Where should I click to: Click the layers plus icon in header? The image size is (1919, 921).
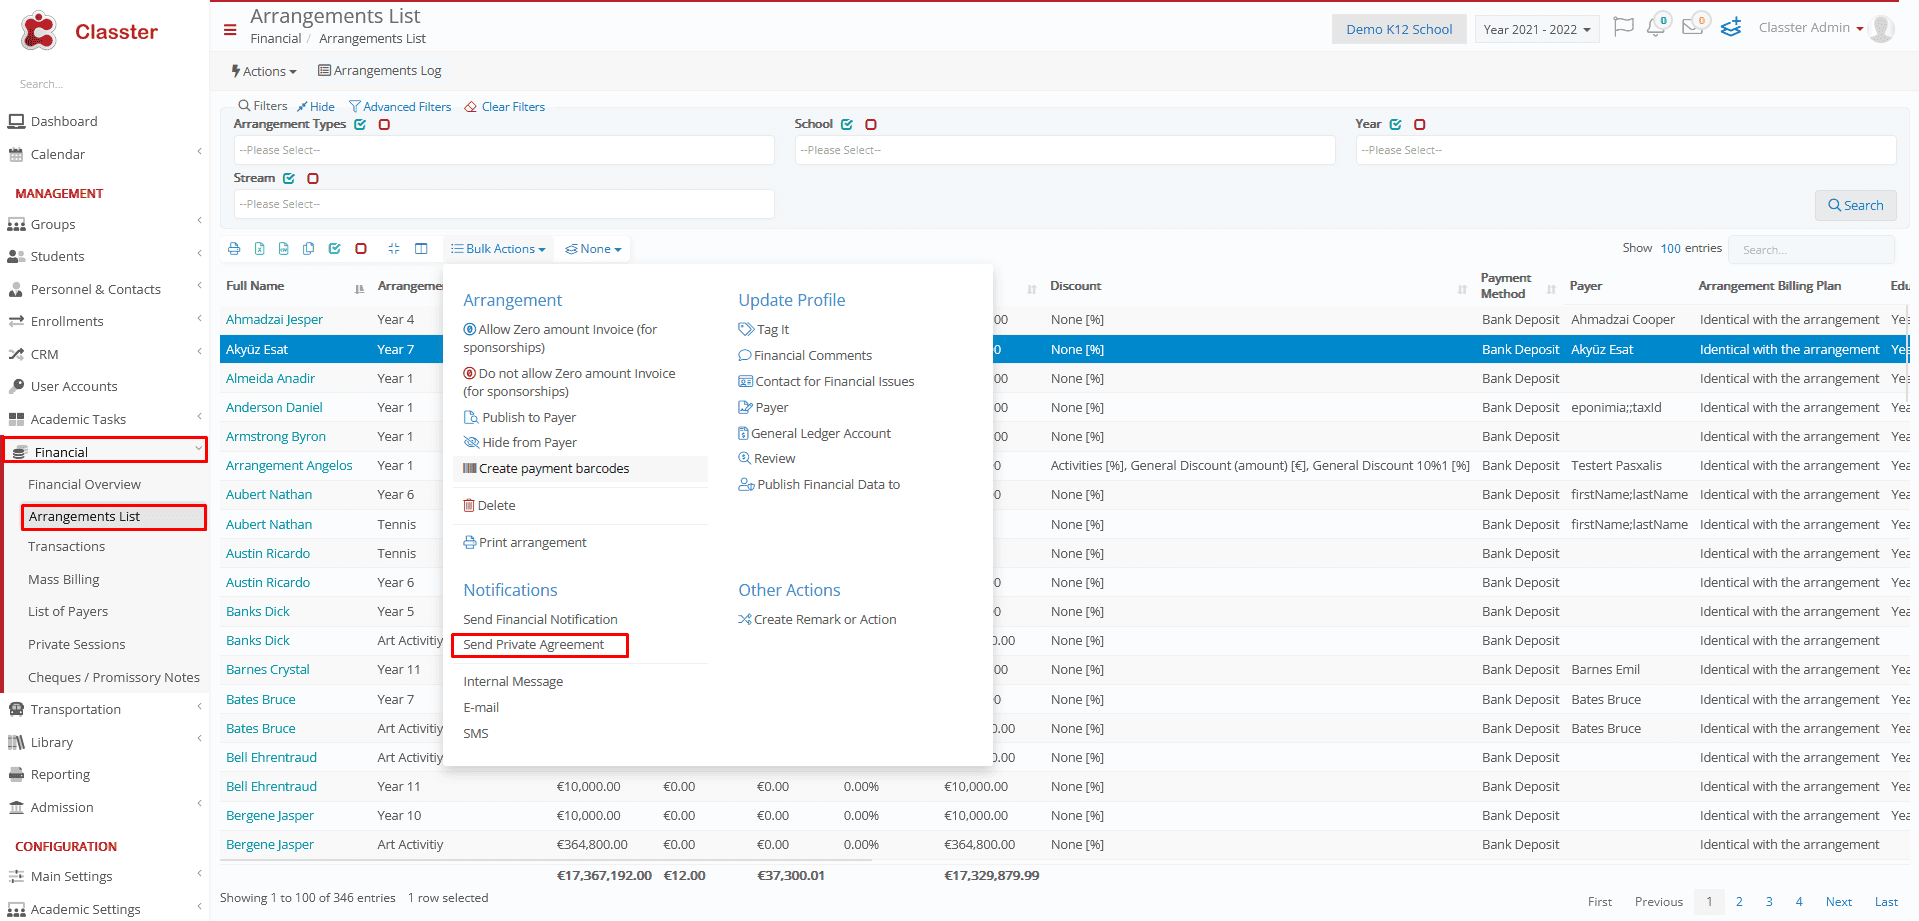pyautogui.click(x=1731, y=27)
